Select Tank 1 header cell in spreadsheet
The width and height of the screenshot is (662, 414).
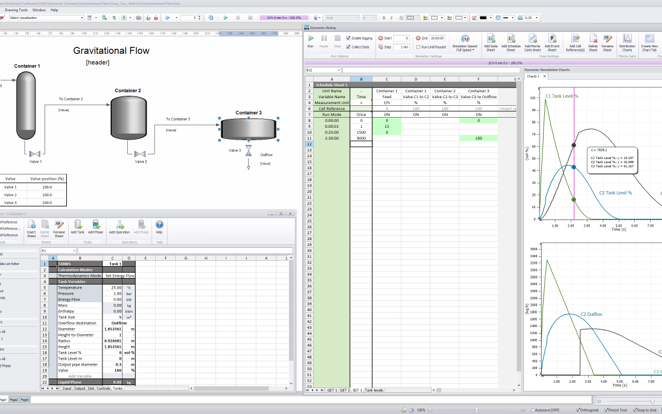pos(115,264)
